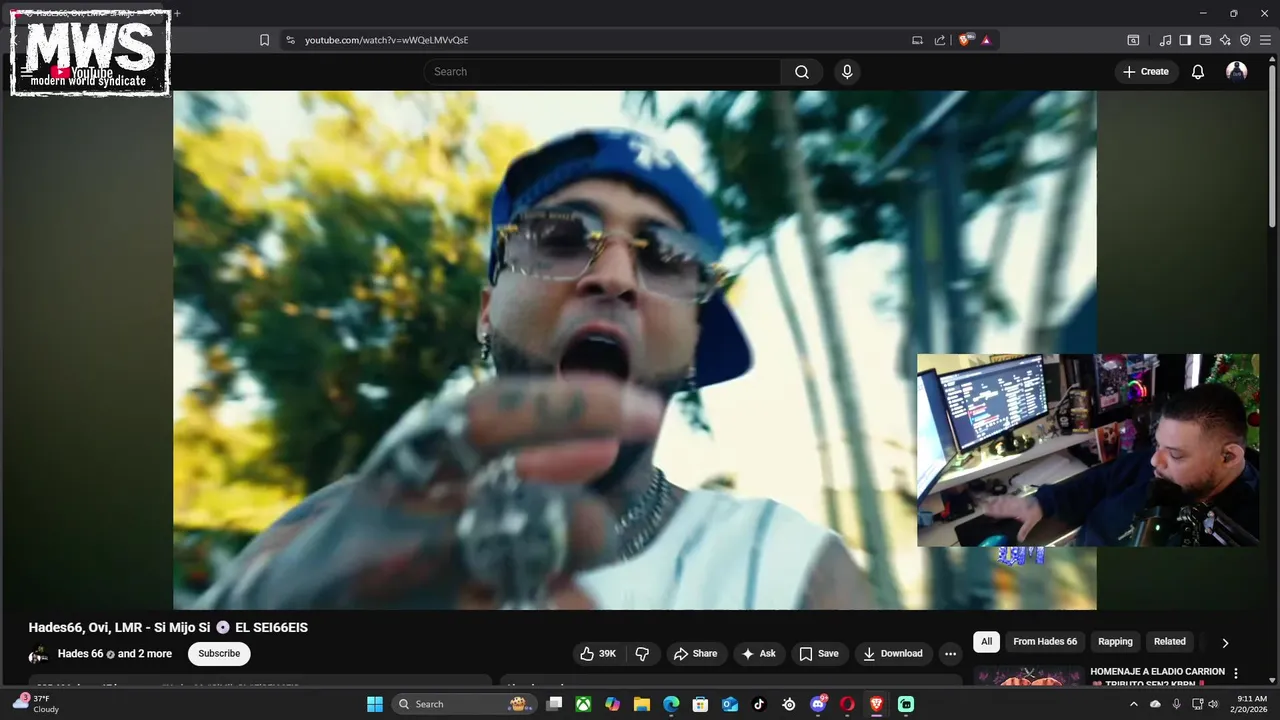Click the YouTube search magnifier button
Image resolution: width=1280 pixels, height=720 pixels.
[x=802, y=72]
